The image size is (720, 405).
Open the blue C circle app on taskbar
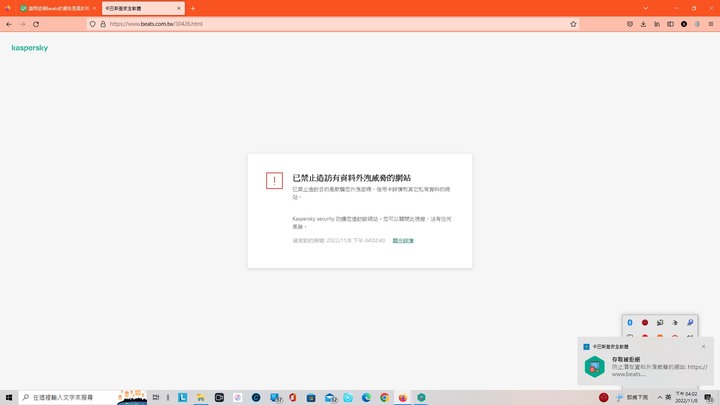pyautogui.click(x=256, y=397)
